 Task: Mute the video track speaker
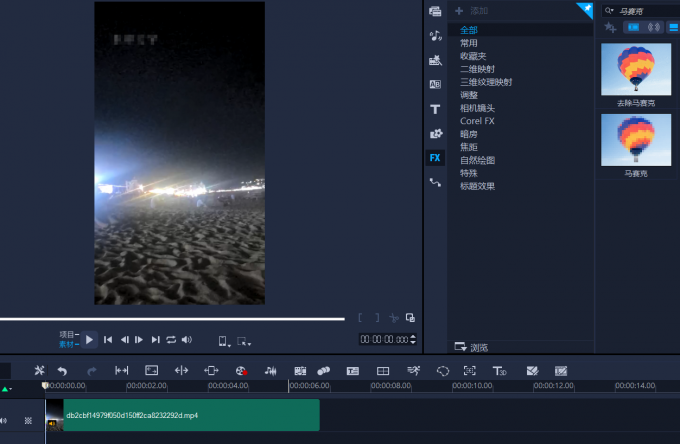point(5,420)
